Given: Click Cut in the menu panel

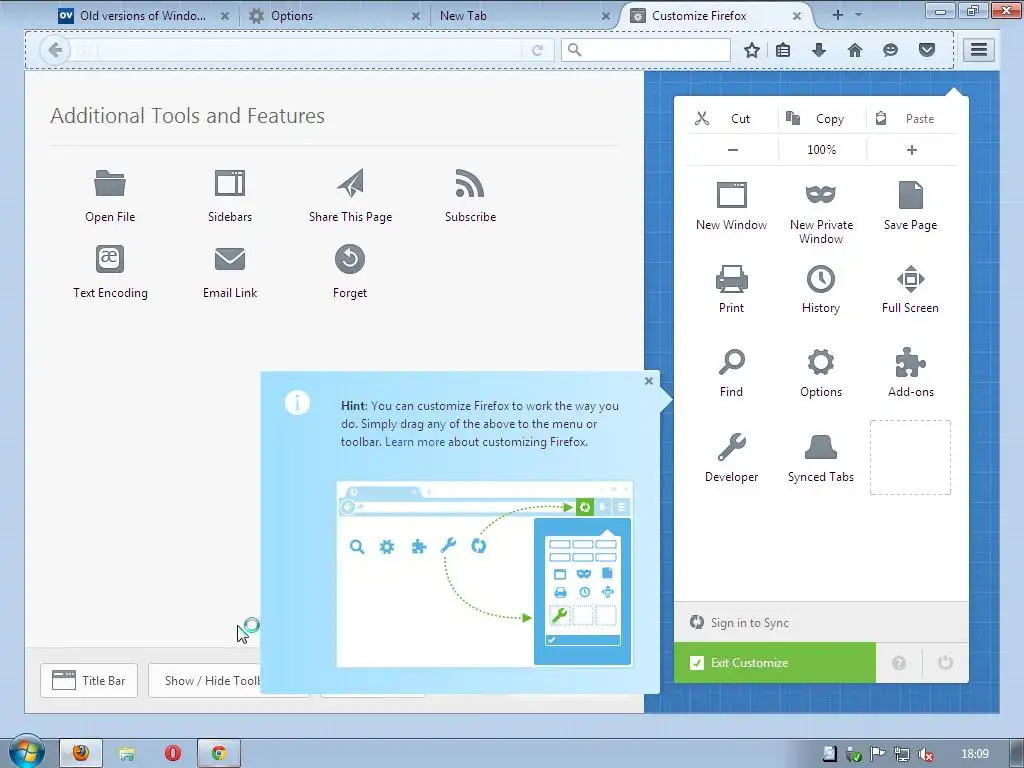Looking at the screenshot, I should (x=733, y=118).
